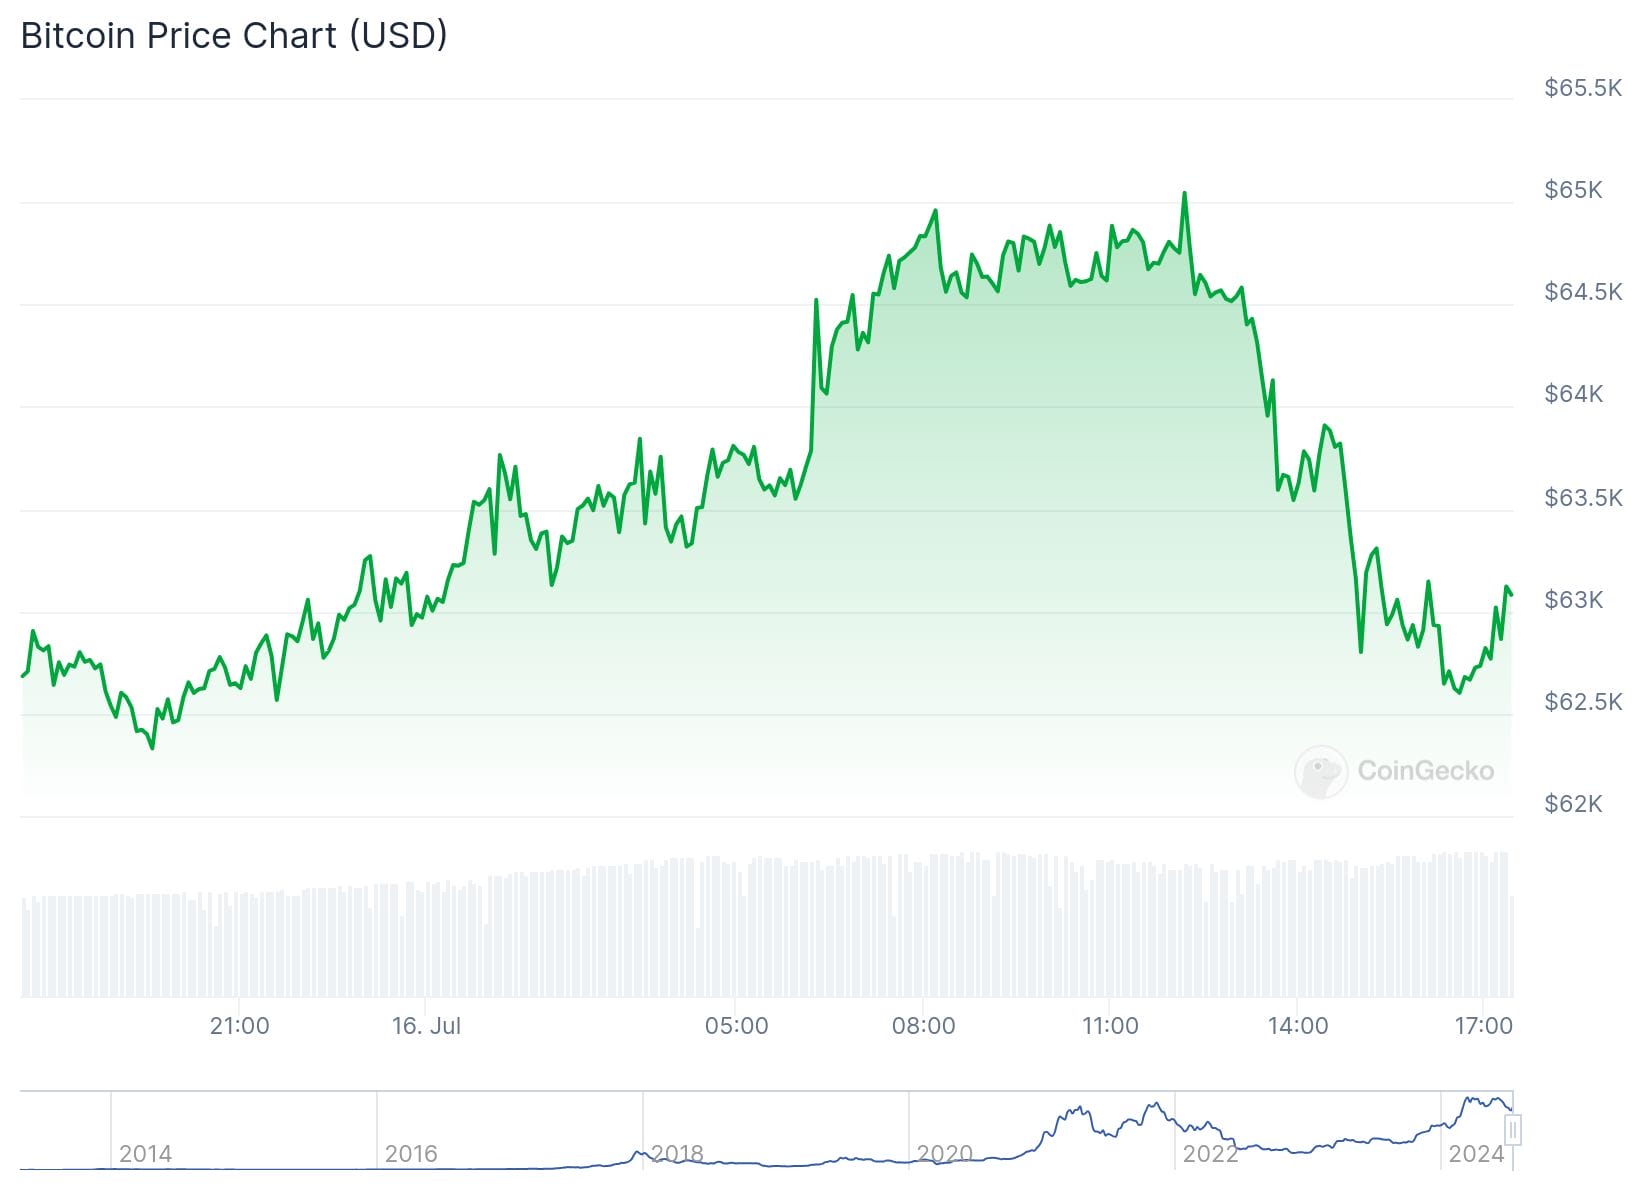Click the 21:00 time axis label

point(239,1026)
